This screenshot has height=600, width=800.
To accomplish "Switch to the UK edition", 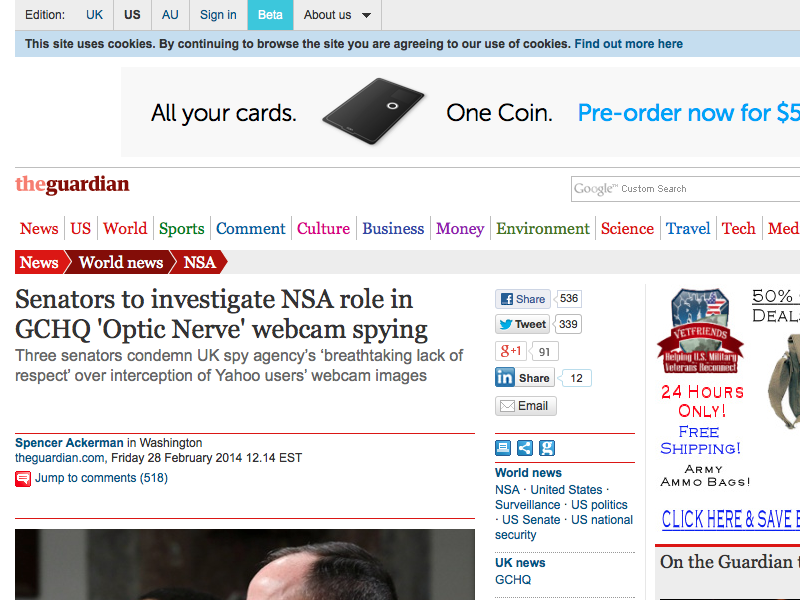I will click(x=94, y=15).
